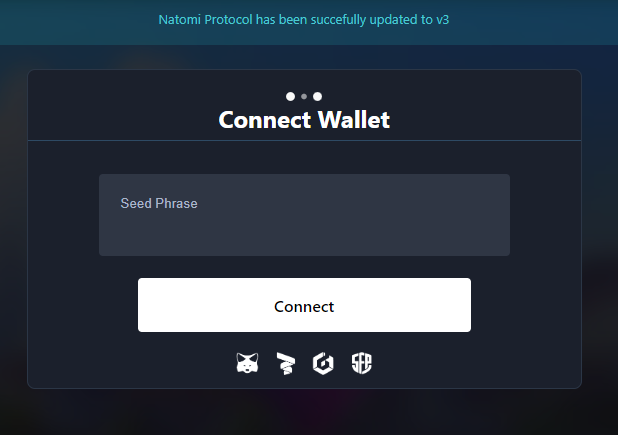618x435 pixels.
Task: Pick the hexagon G wallet icon
Action: click(323, 363)
